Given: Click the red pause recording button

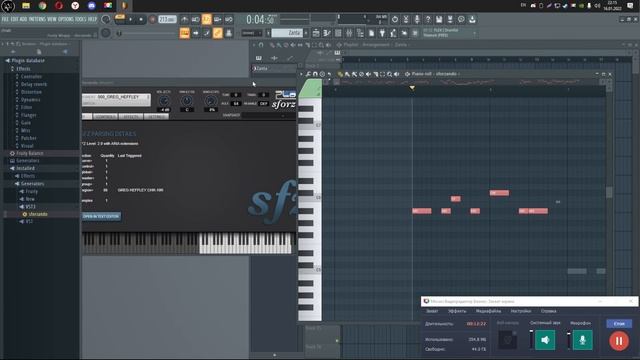Looking at the screenshot, I should pyautogui.click(x=619, y=341).
